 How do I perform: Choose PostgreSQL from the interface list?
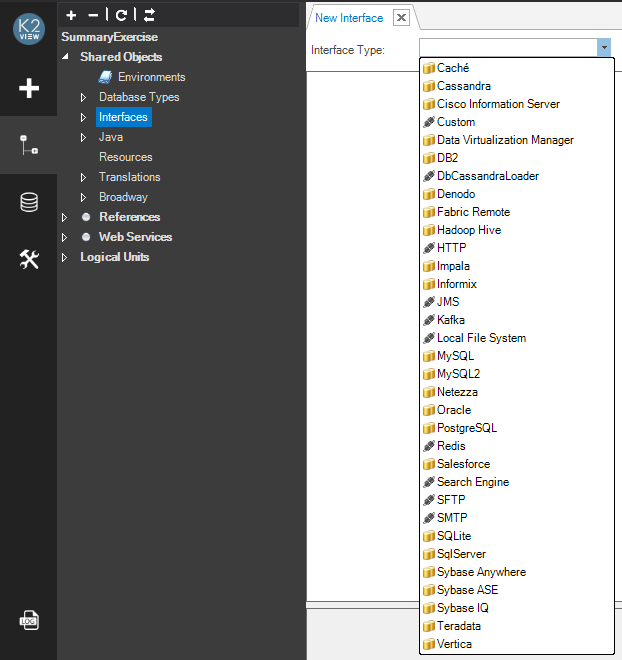coord(466,428)
